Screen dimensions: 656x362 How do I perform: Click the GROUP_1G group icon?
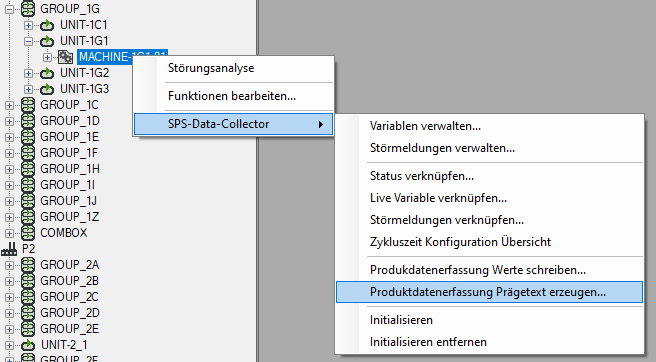pos(28,9)
